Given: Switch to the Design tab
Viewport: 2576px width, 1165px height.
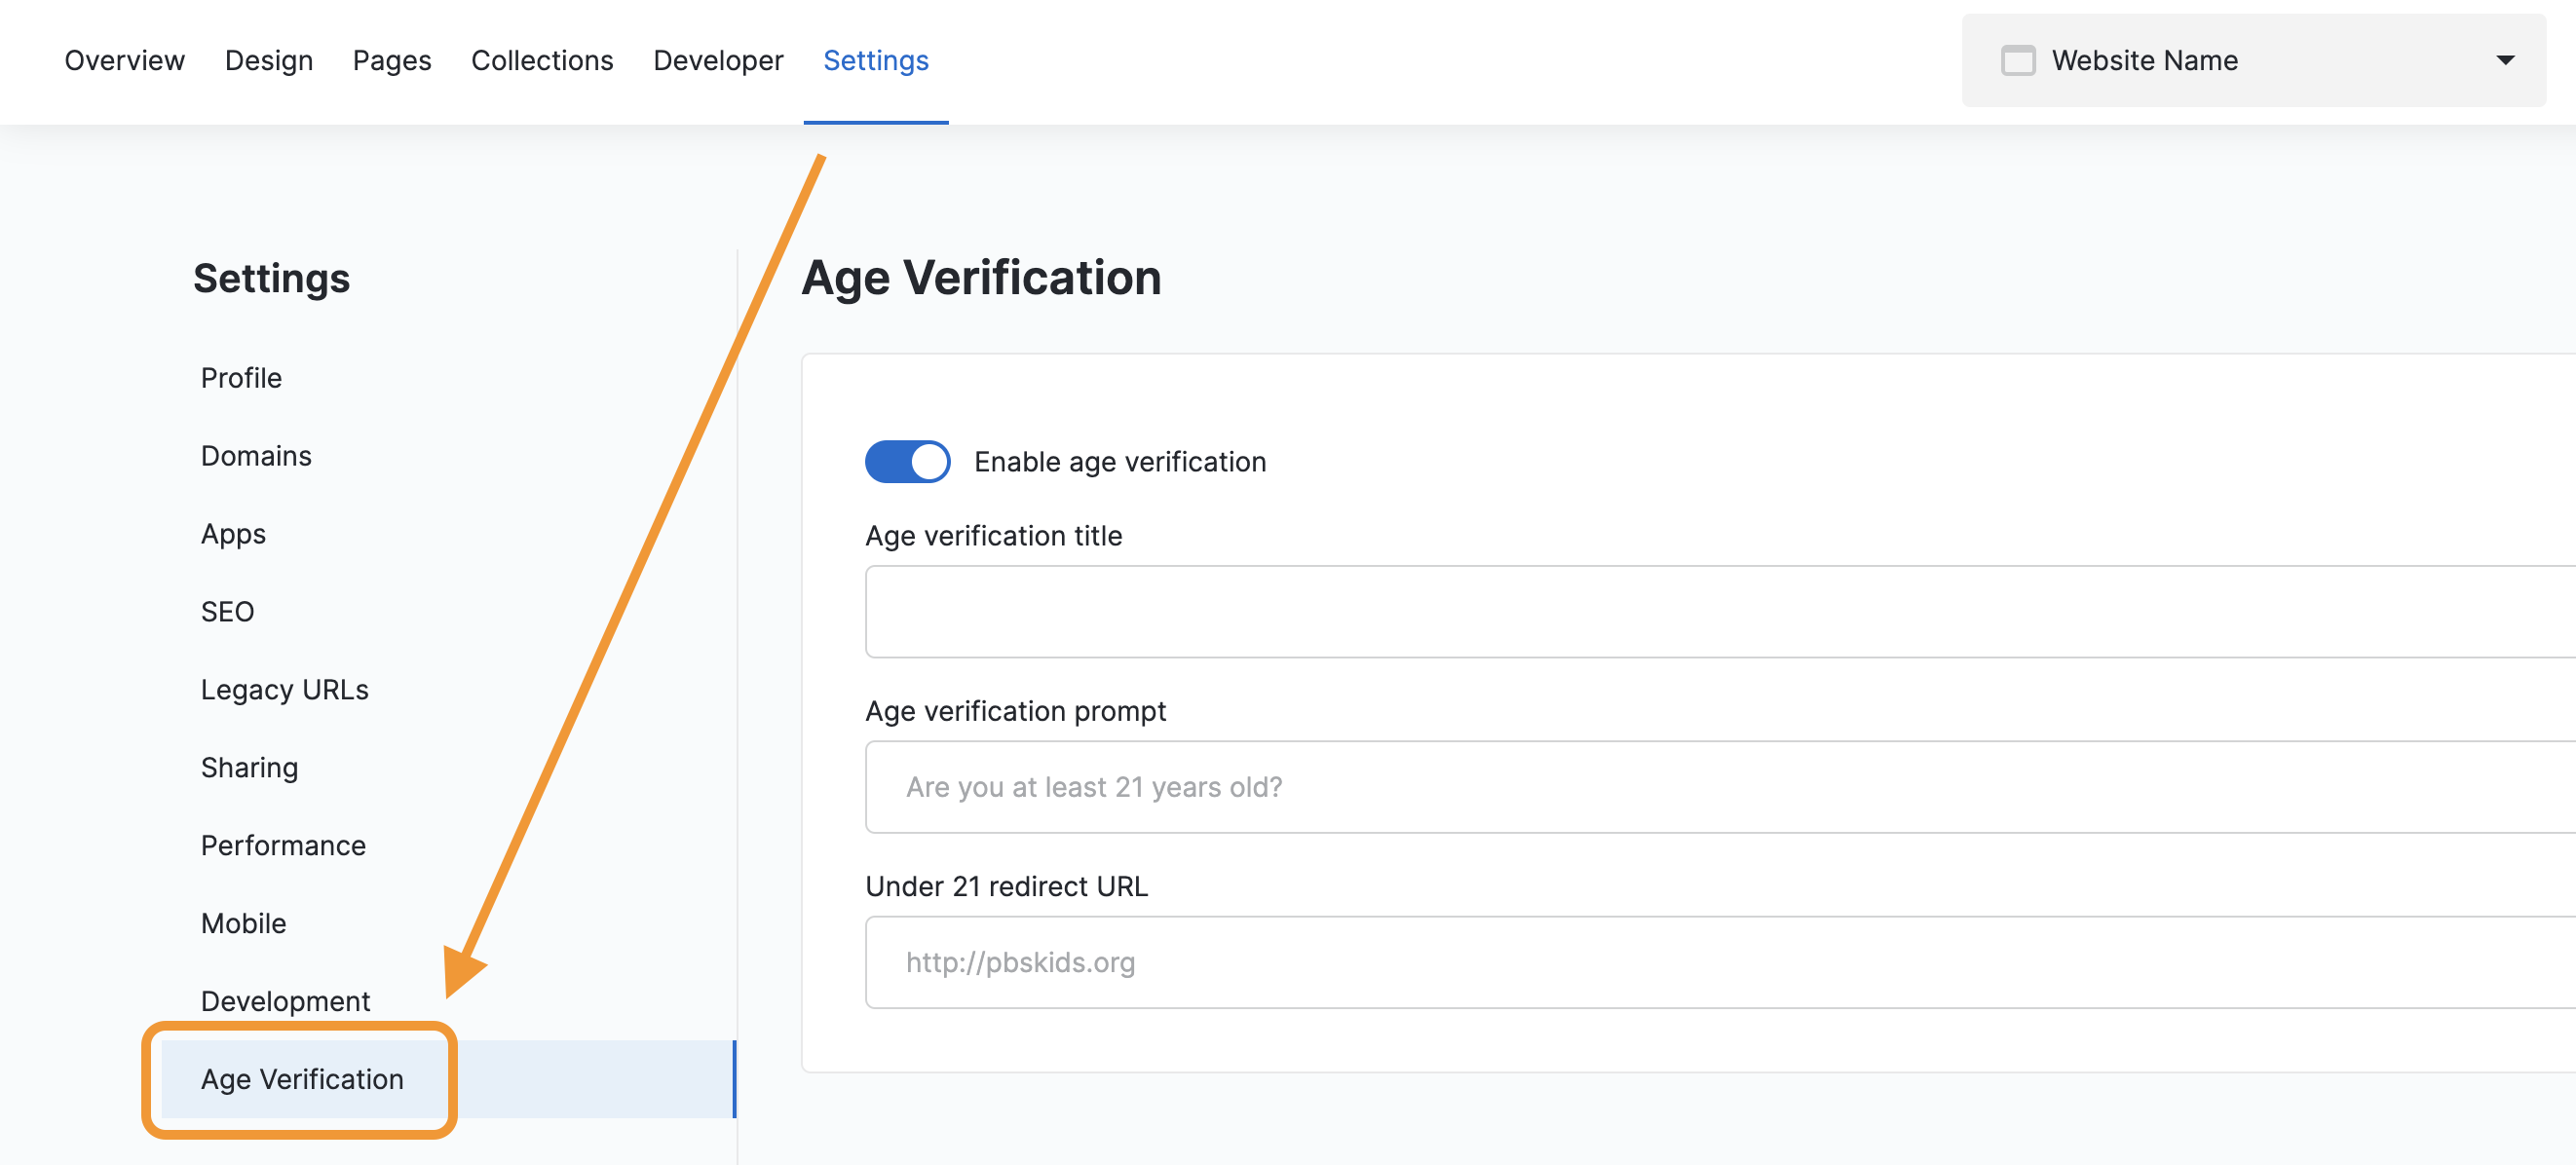Looking at the screenshot, I should click(268, 61).
